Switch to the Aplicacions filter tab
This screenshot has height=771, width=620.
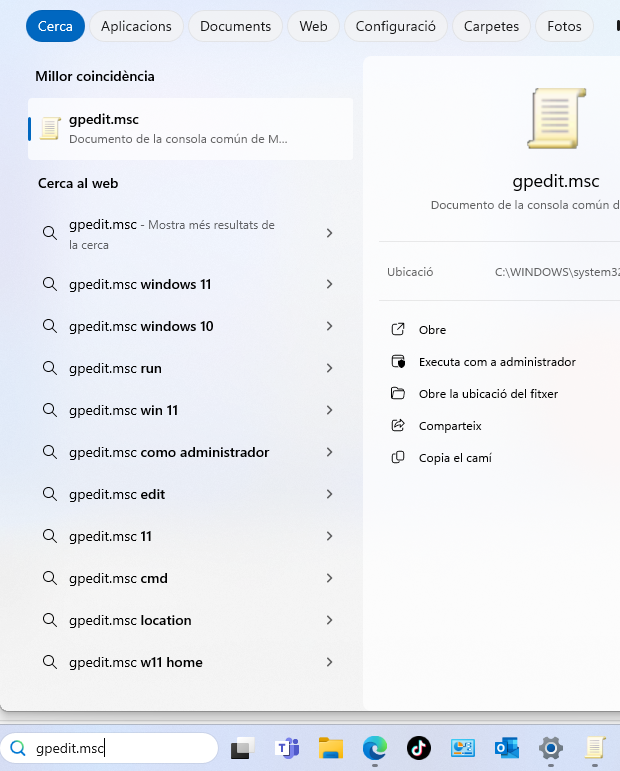136,26
